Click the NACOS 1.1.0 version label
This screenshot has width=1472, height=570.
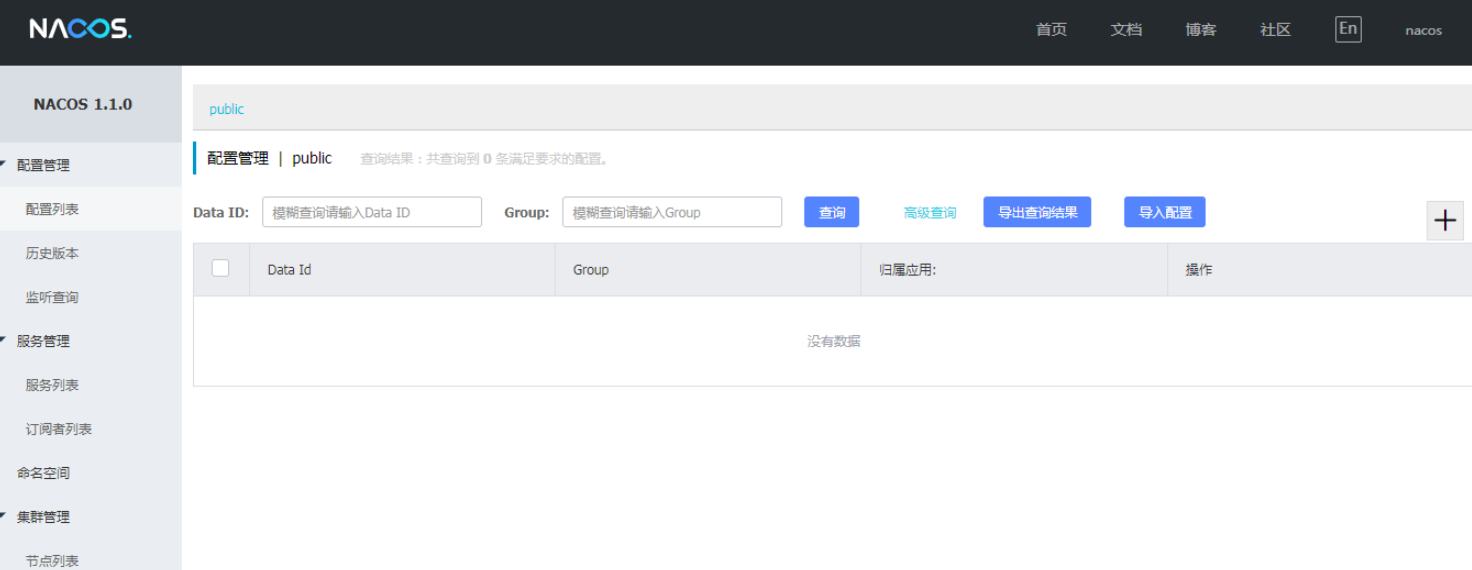point(83,104)
